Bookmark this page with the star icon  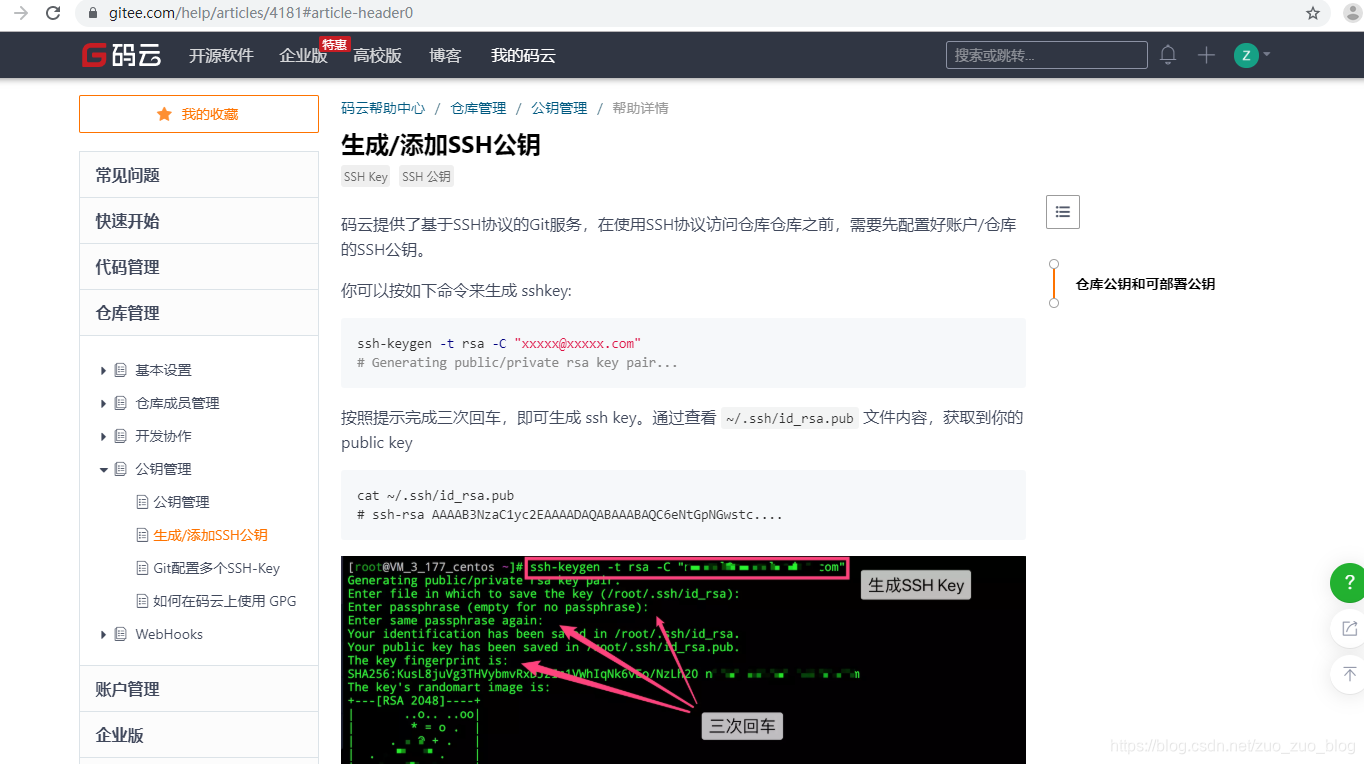1313,13
